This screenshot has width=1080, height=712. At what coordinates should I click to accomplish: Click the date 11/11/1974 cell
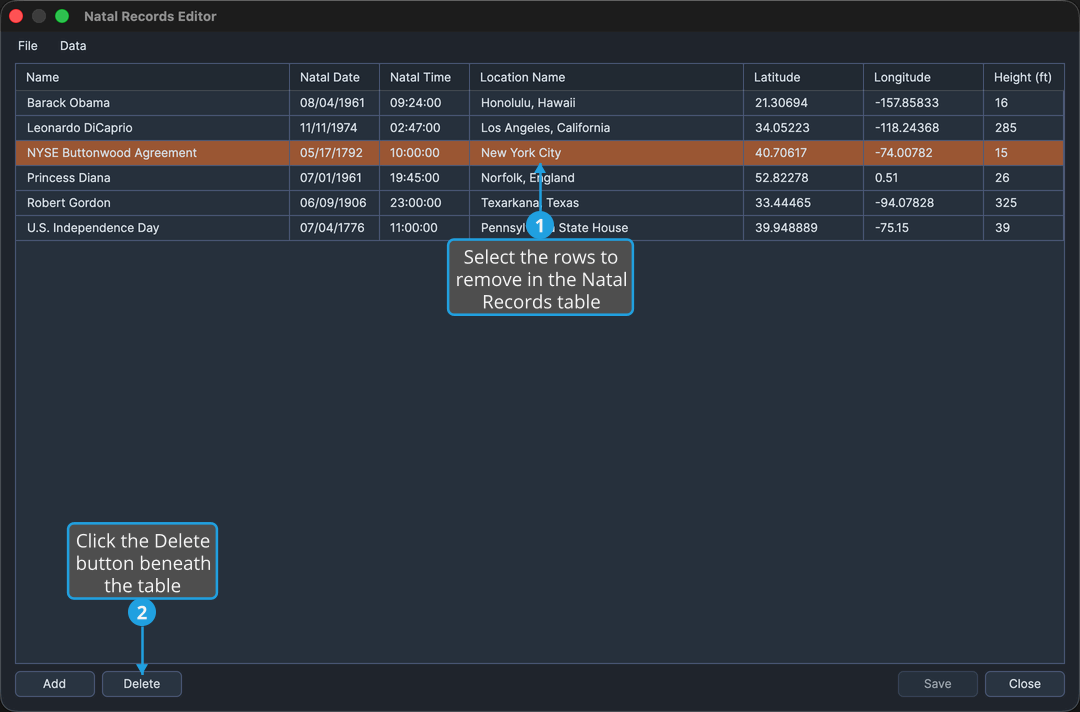coord(334,127)
